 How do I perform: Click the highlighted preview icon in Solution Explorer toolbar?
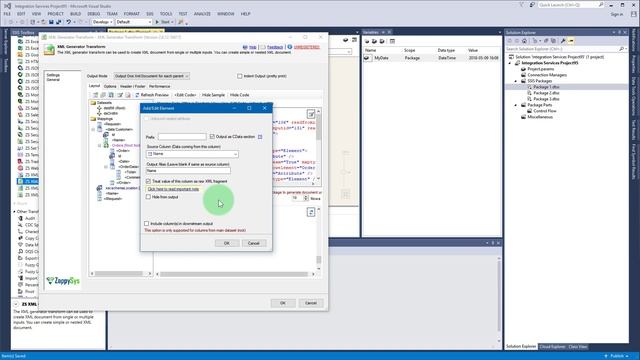click(571, 41)
